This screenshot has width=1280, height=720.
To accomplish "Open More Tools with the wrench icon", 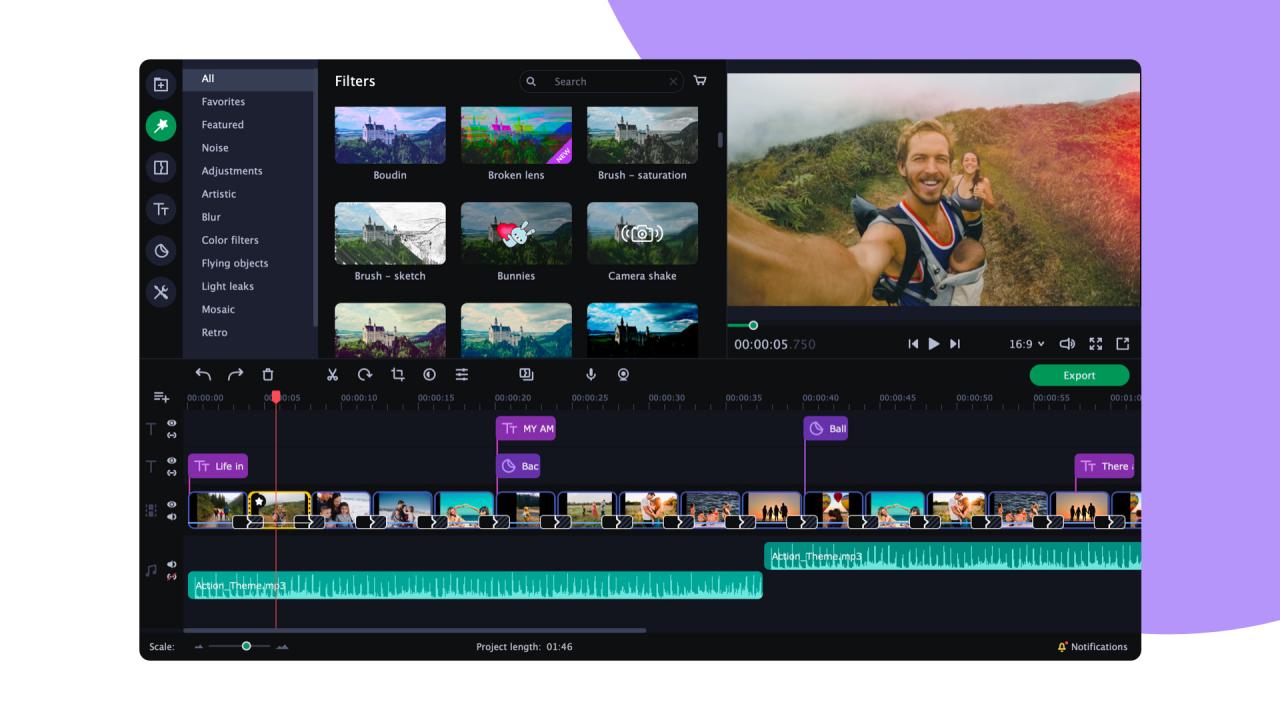I will click(x=161, y=293).
